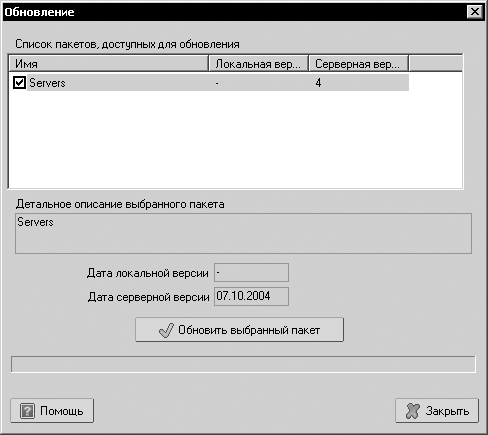Screen dimensions: 488x435
Task: Click the detailed description box showing Servers
Action: [x=243, y=233]
